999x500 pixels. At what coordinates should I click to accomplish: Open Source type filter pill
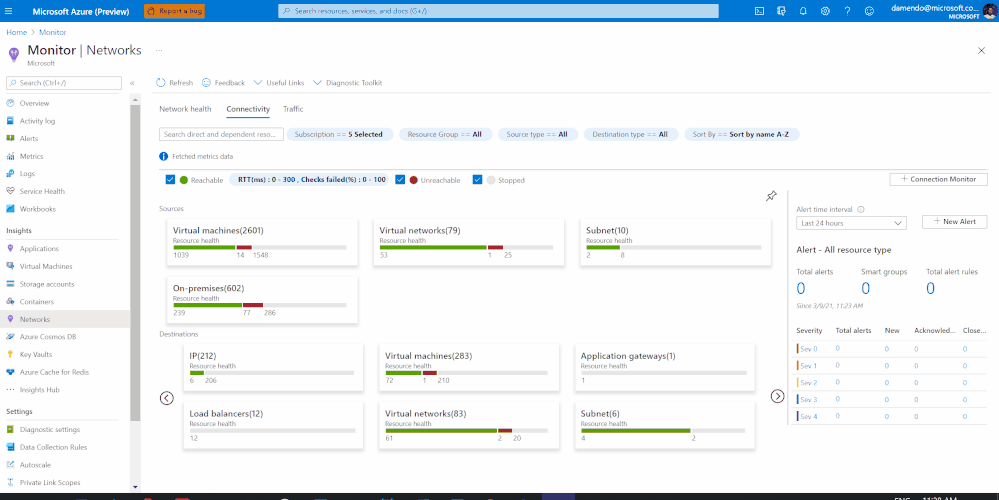538,134
